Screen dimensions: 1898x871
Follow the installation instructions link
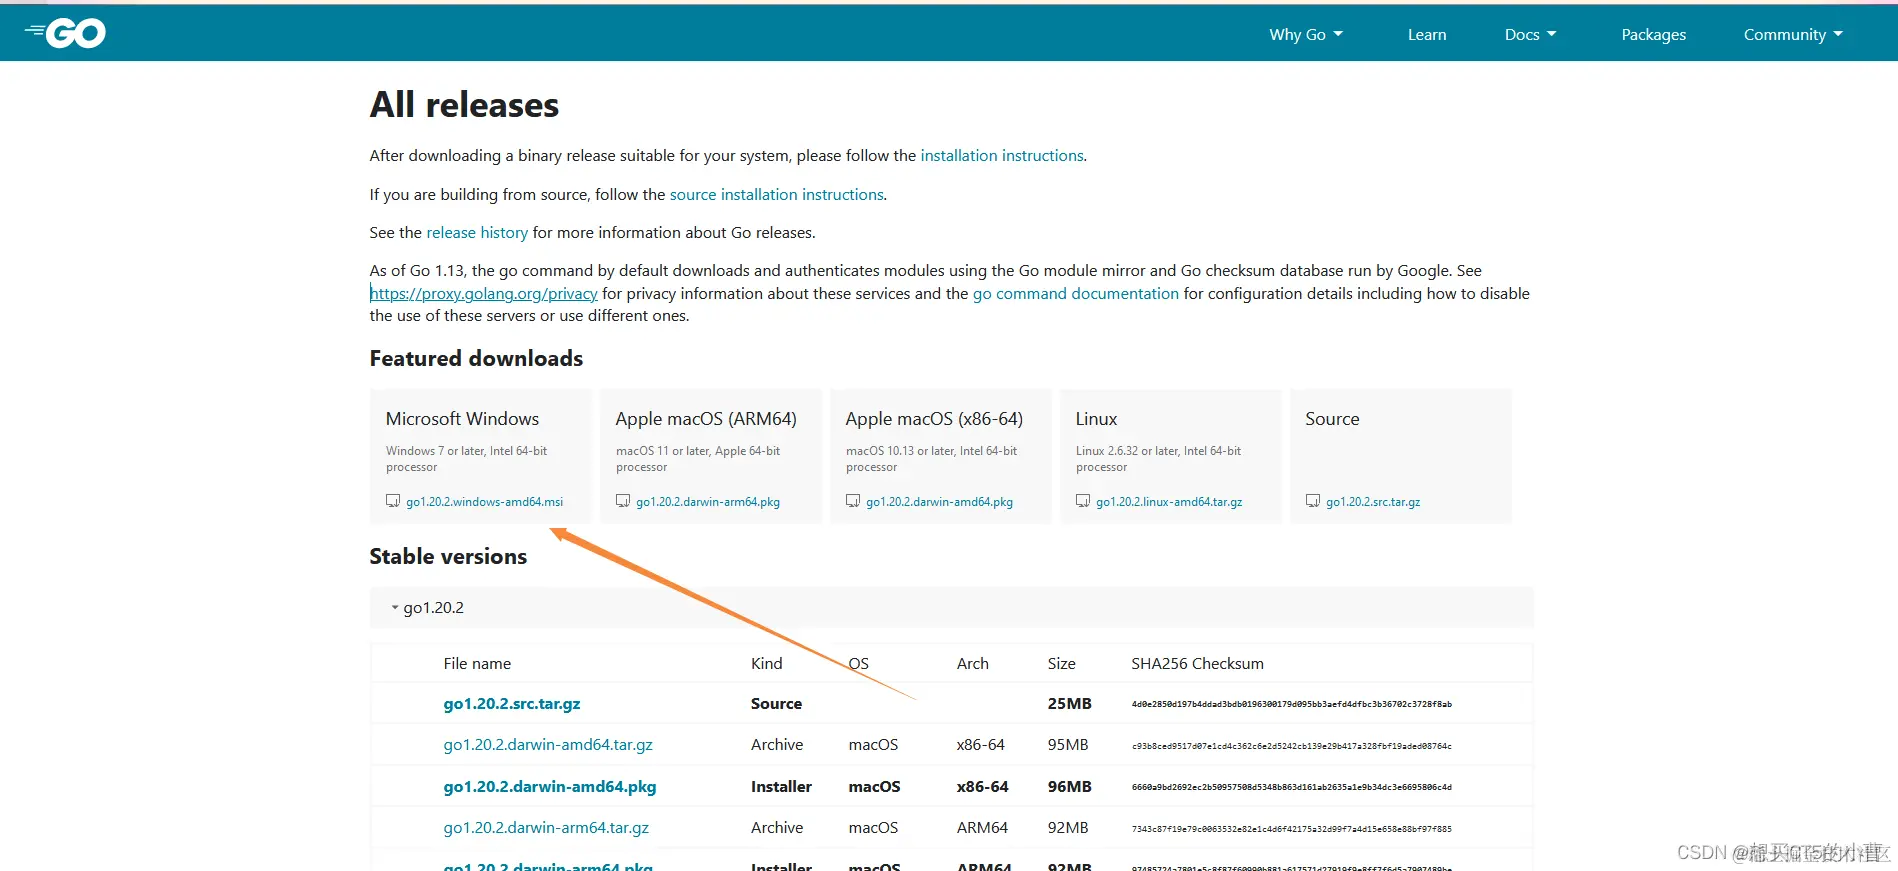[x=1002, y=156]
